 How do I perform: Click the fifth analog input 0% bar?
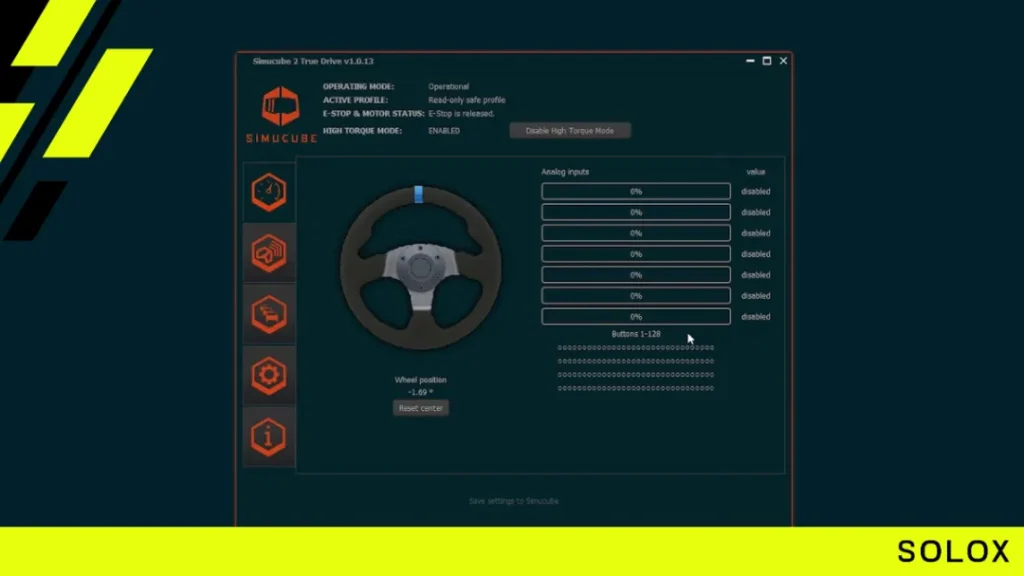pyautogui.click(x=636, y=275)
